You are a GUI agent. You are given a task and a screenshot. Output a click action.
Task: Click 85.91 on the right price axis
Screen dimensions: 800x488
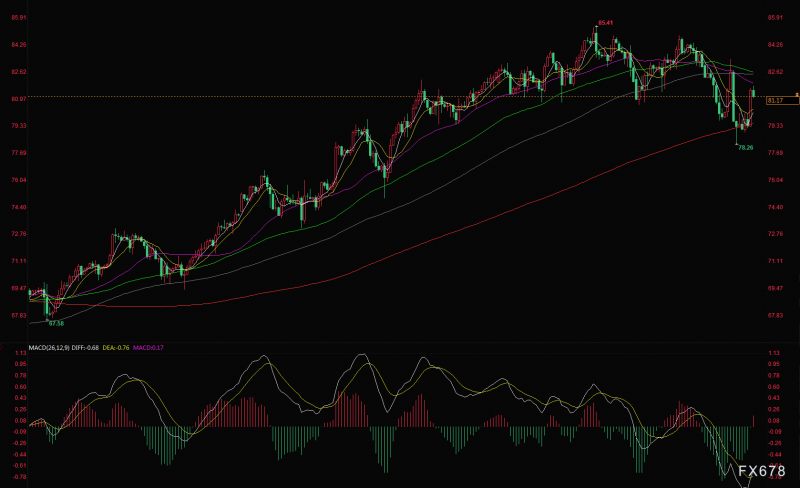click(775, 18)
